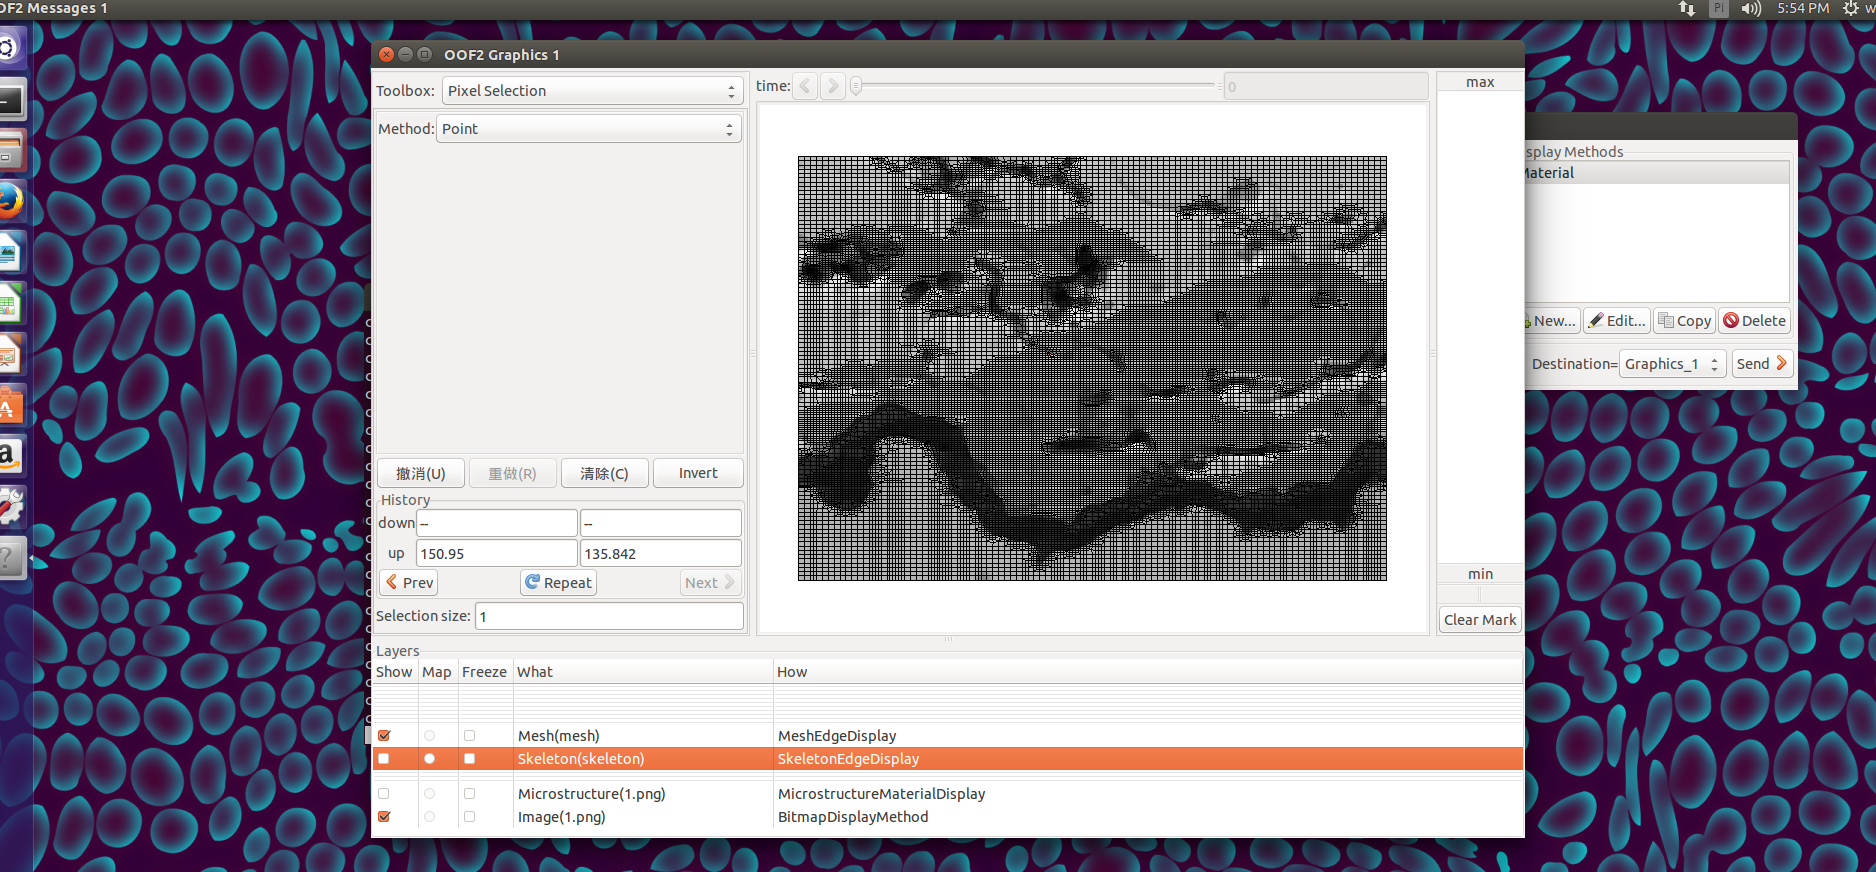Open the Toolbox dropdown showing Pixel Selection

592,91
